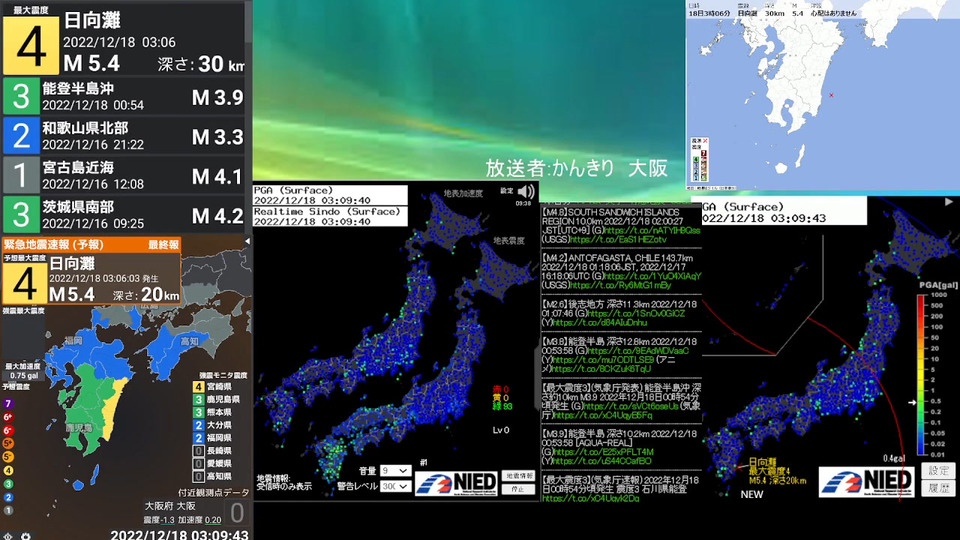Select the 茨城県南部 M4.2 earthquake entry
Viewport: 960px width, 540px height.
[124, 214]
